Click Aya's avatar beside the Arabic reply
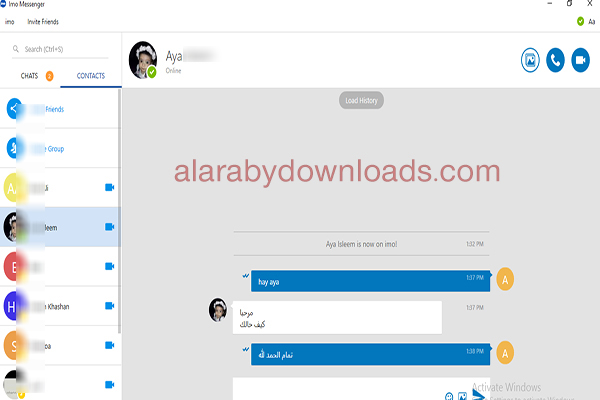The height and width of the screenshot is (400, 600). 218,310
